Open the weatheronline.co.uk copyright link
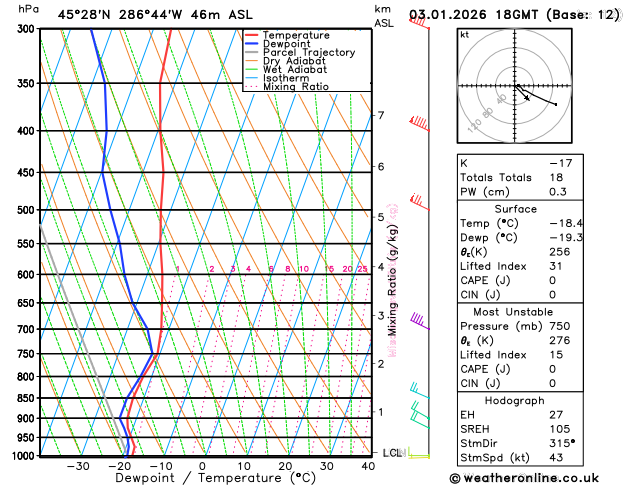 524,478
